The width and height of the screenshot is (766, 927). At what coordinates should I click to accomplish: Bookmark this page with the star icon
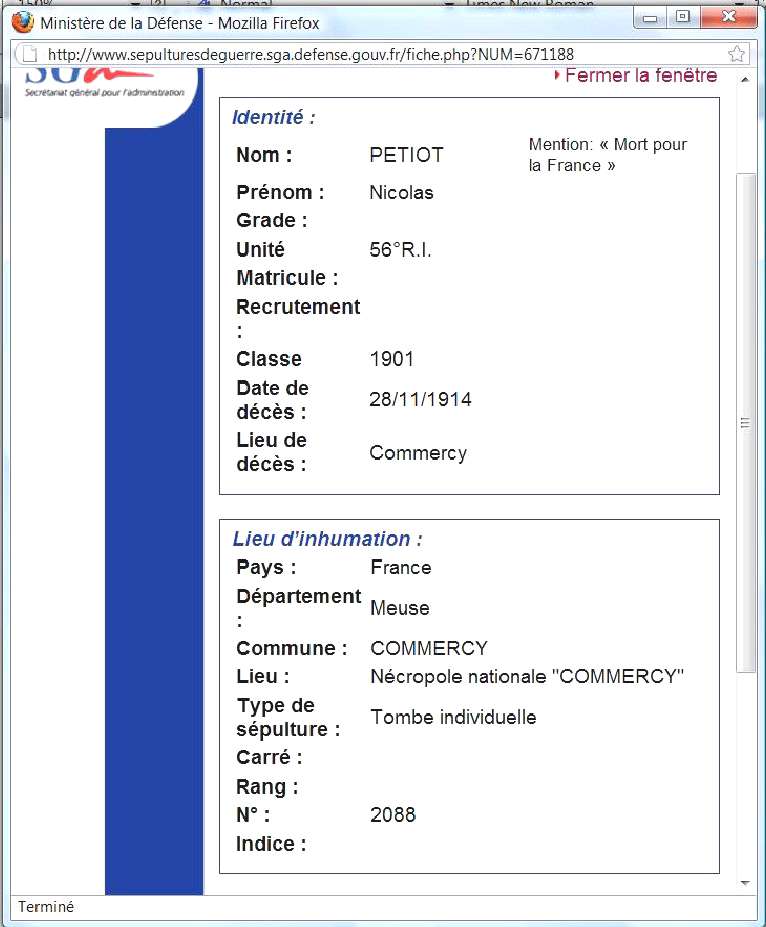[x=736, y=54]
